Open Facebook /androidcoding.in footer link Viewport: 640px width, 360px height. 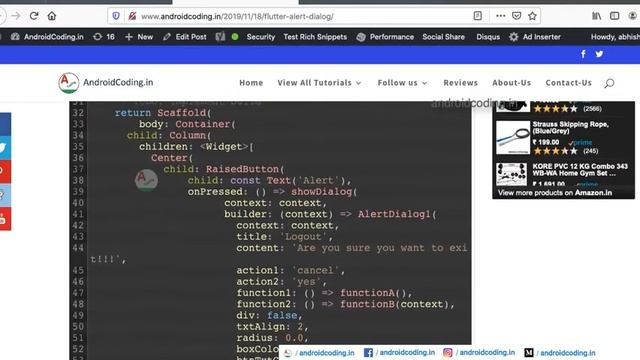pyautogui.click(x=399, y=353)
